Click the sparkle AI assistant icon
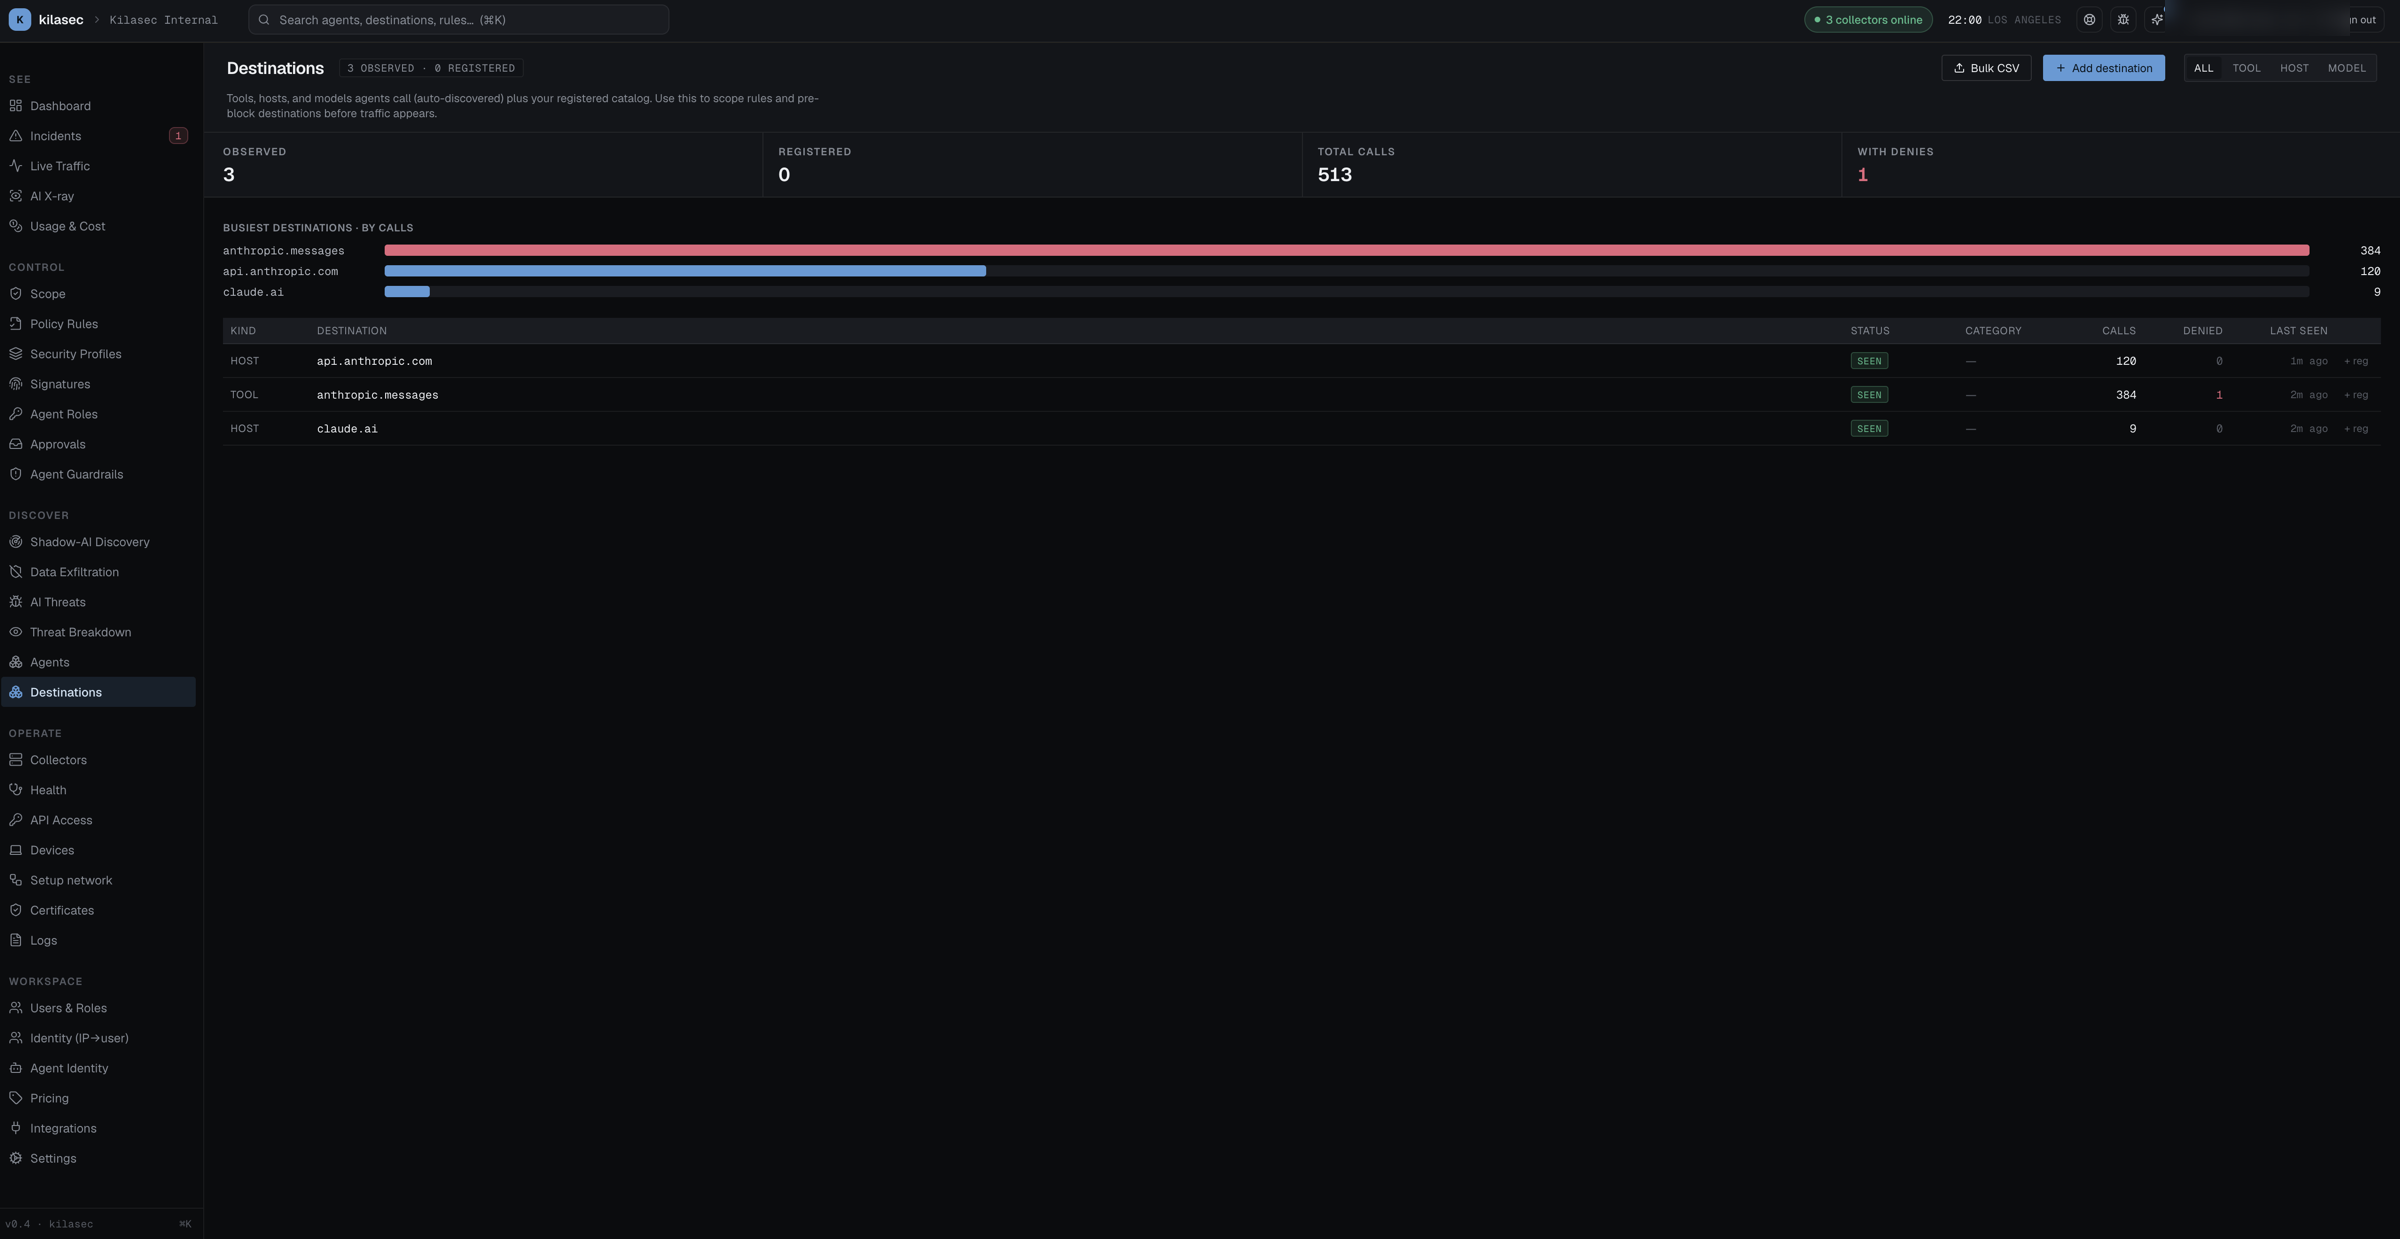 pos(2157,20)
